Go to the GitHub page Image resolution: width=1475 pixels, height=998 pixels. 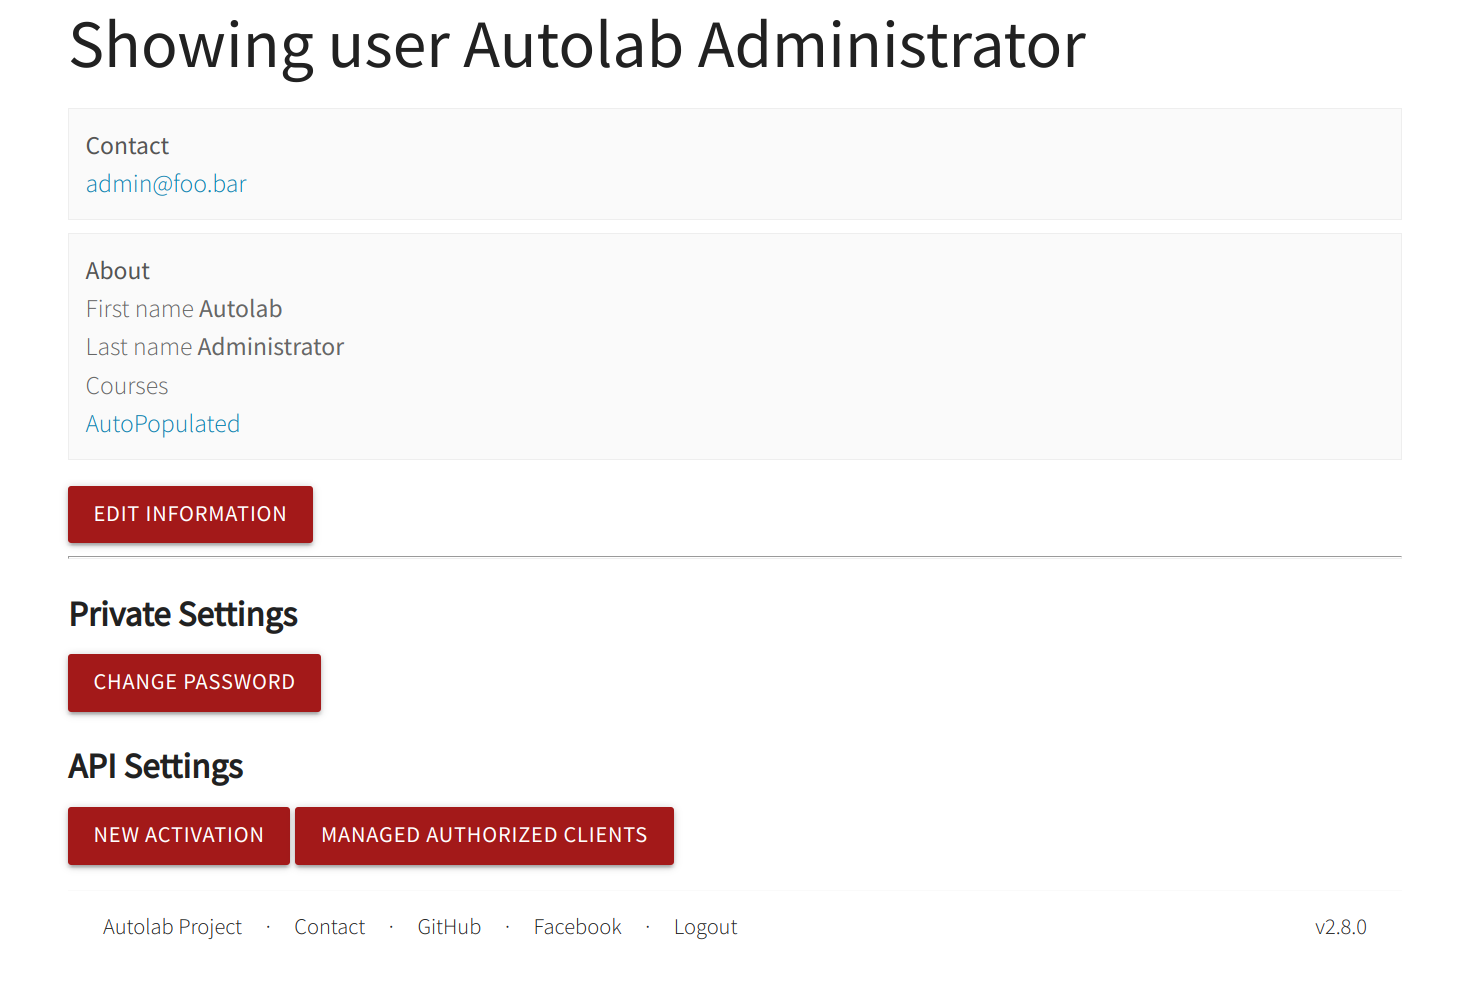449,927
